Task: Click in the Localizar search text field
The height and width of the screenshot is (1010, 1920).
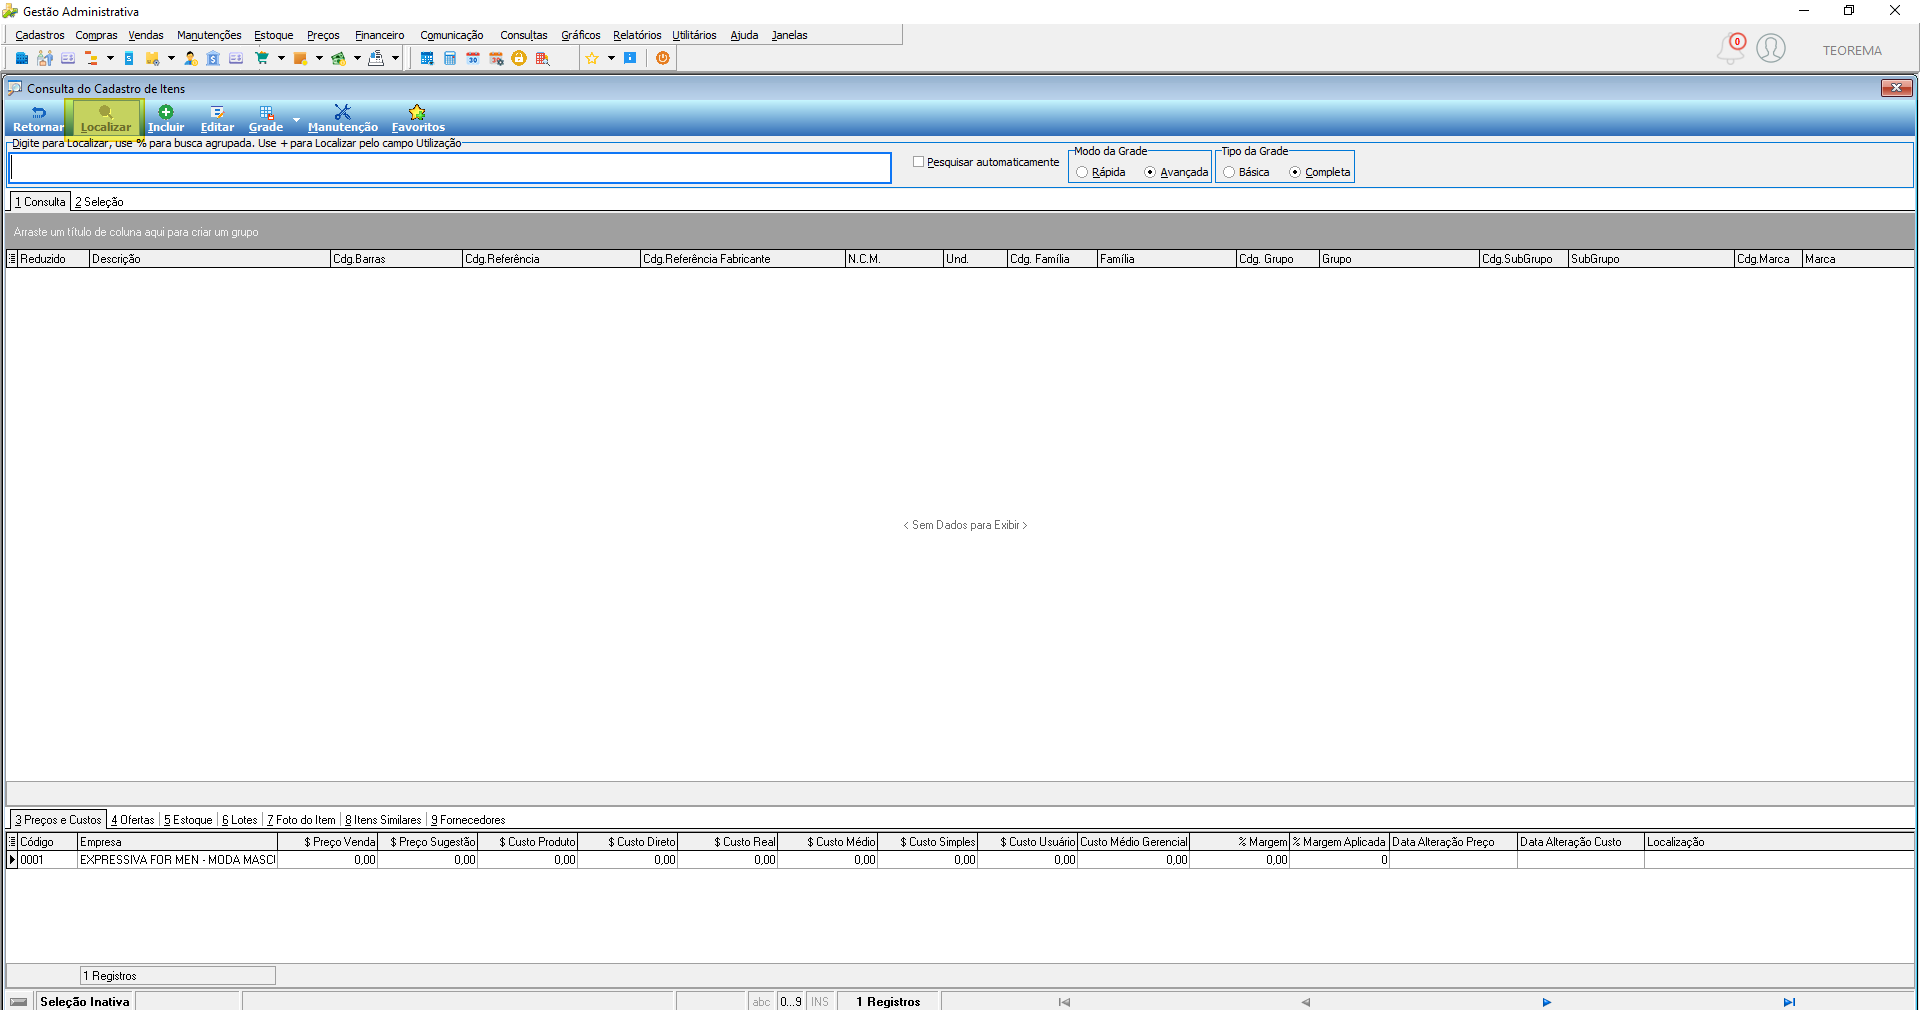Action: coord(450,168)
